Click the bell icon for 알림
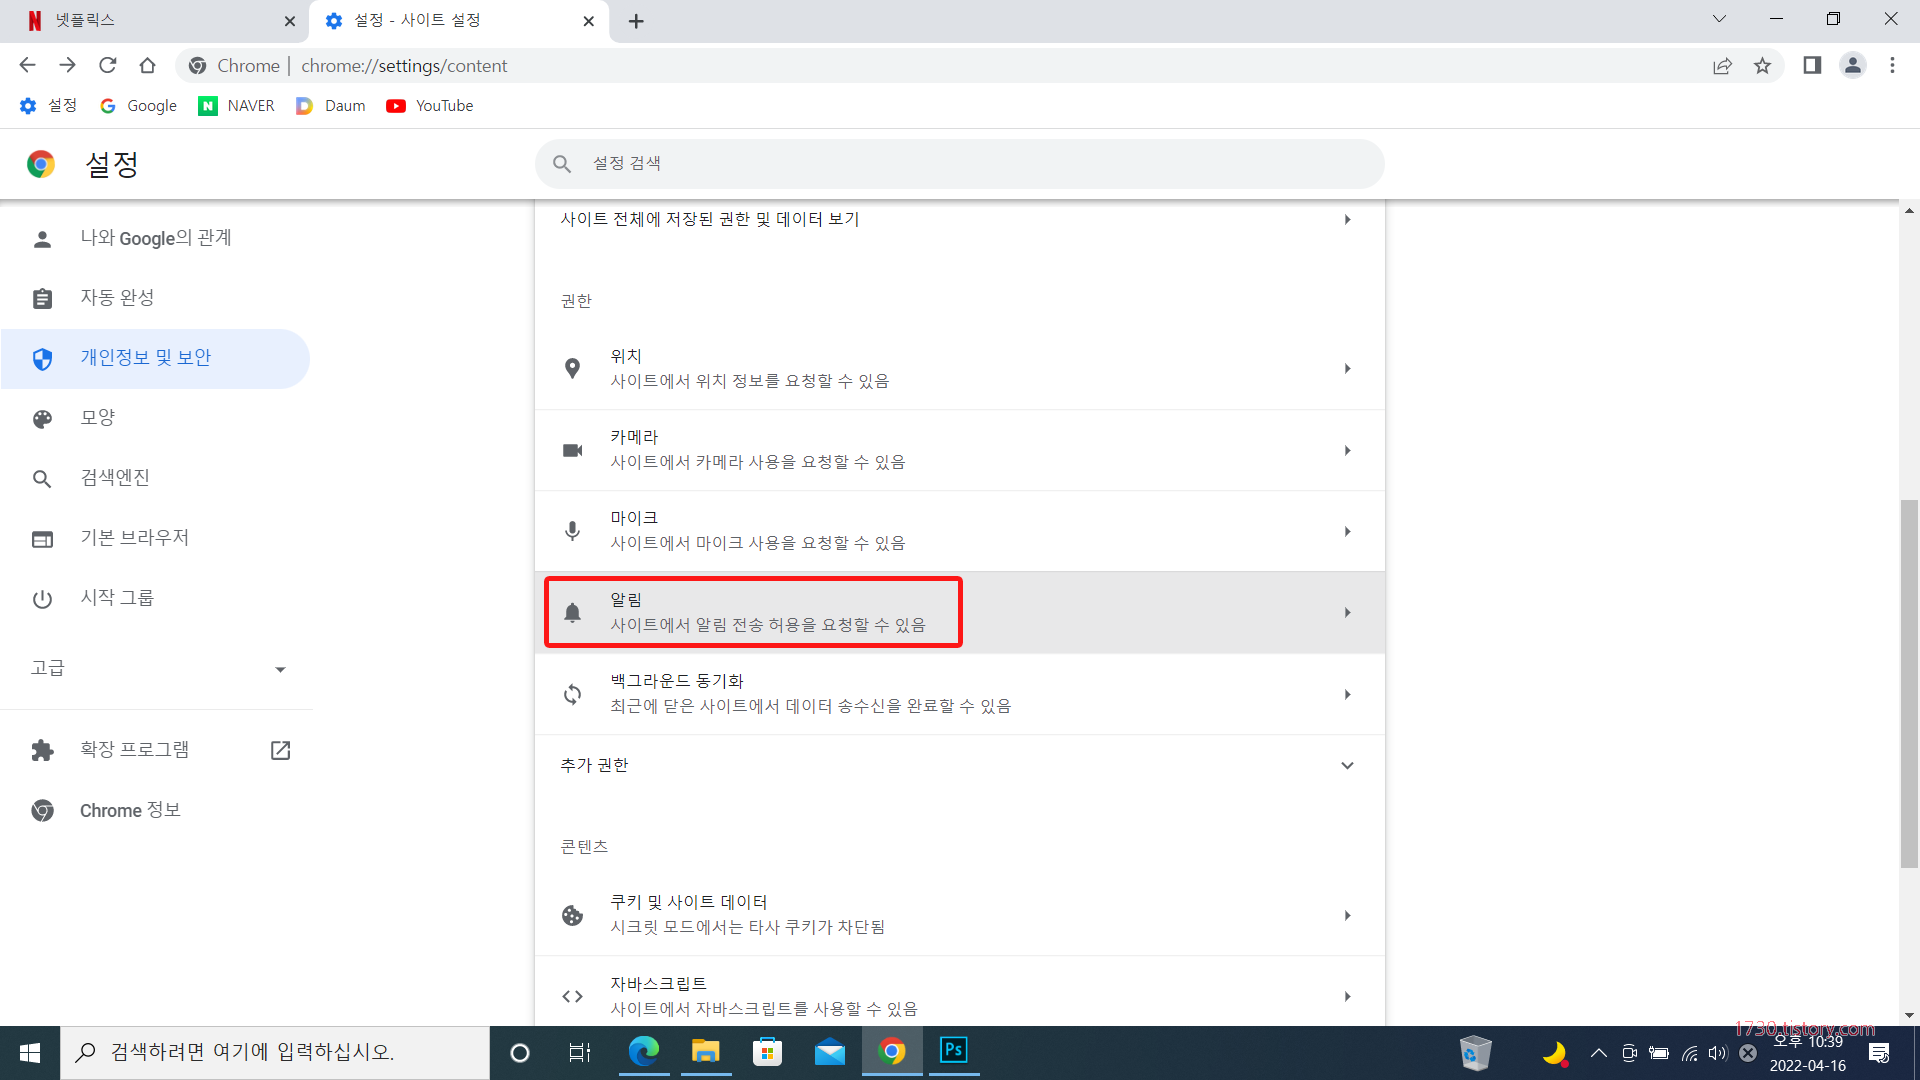This screenshot has width=1920, height=1080. coord(572,613)
